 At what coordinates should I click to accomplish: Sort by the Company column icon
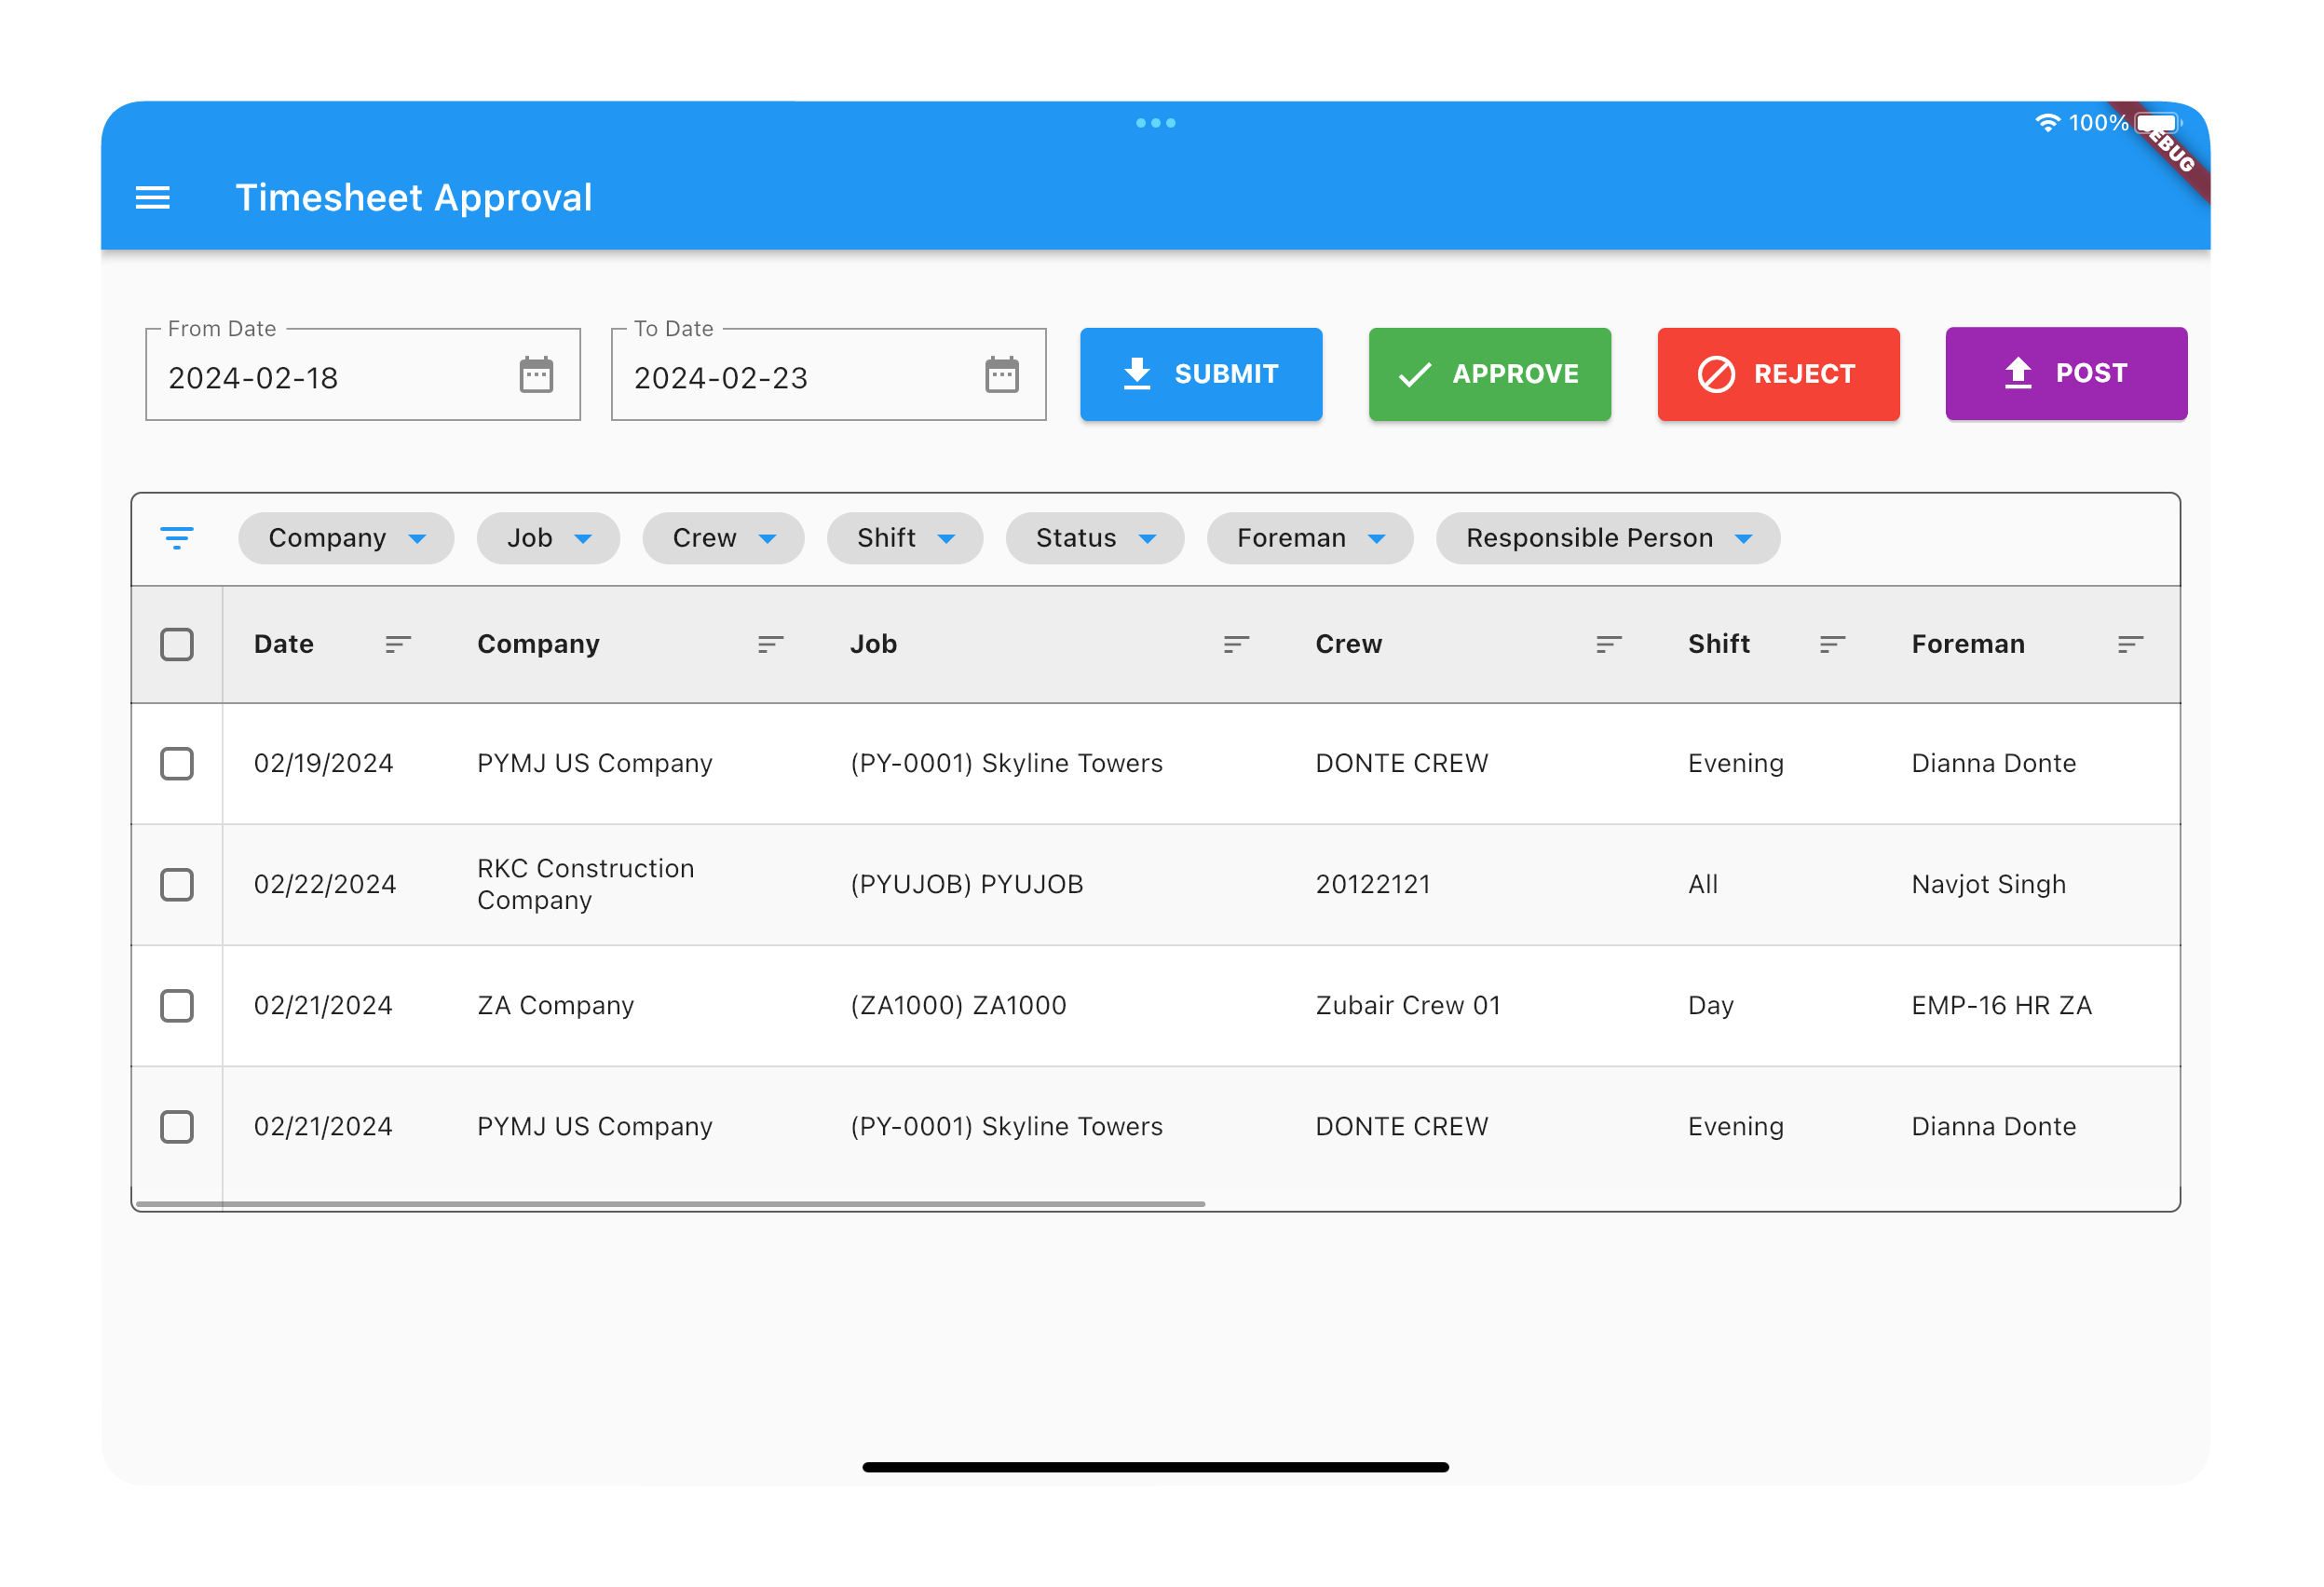coord(771,646)
